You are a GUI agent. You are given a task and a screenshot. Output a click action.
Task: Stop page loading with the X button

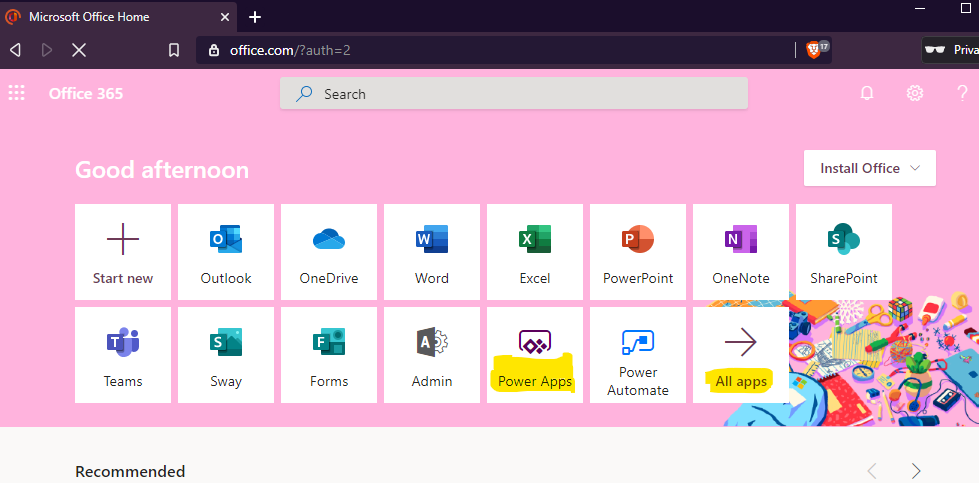coord(79,50)
